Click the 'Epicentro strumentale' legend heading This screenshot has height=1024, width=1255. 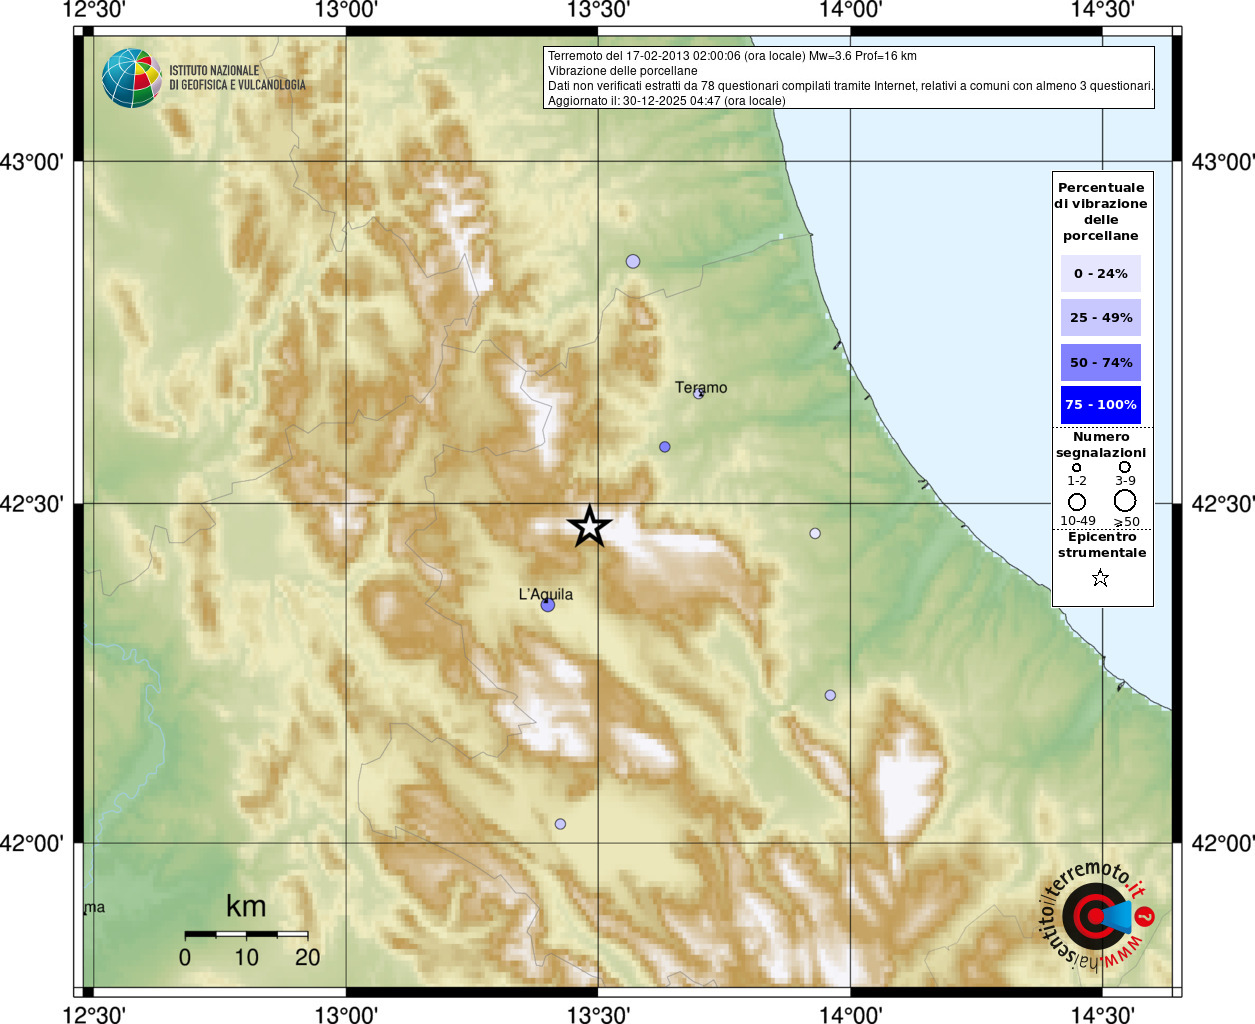(x=1102, y=545)
